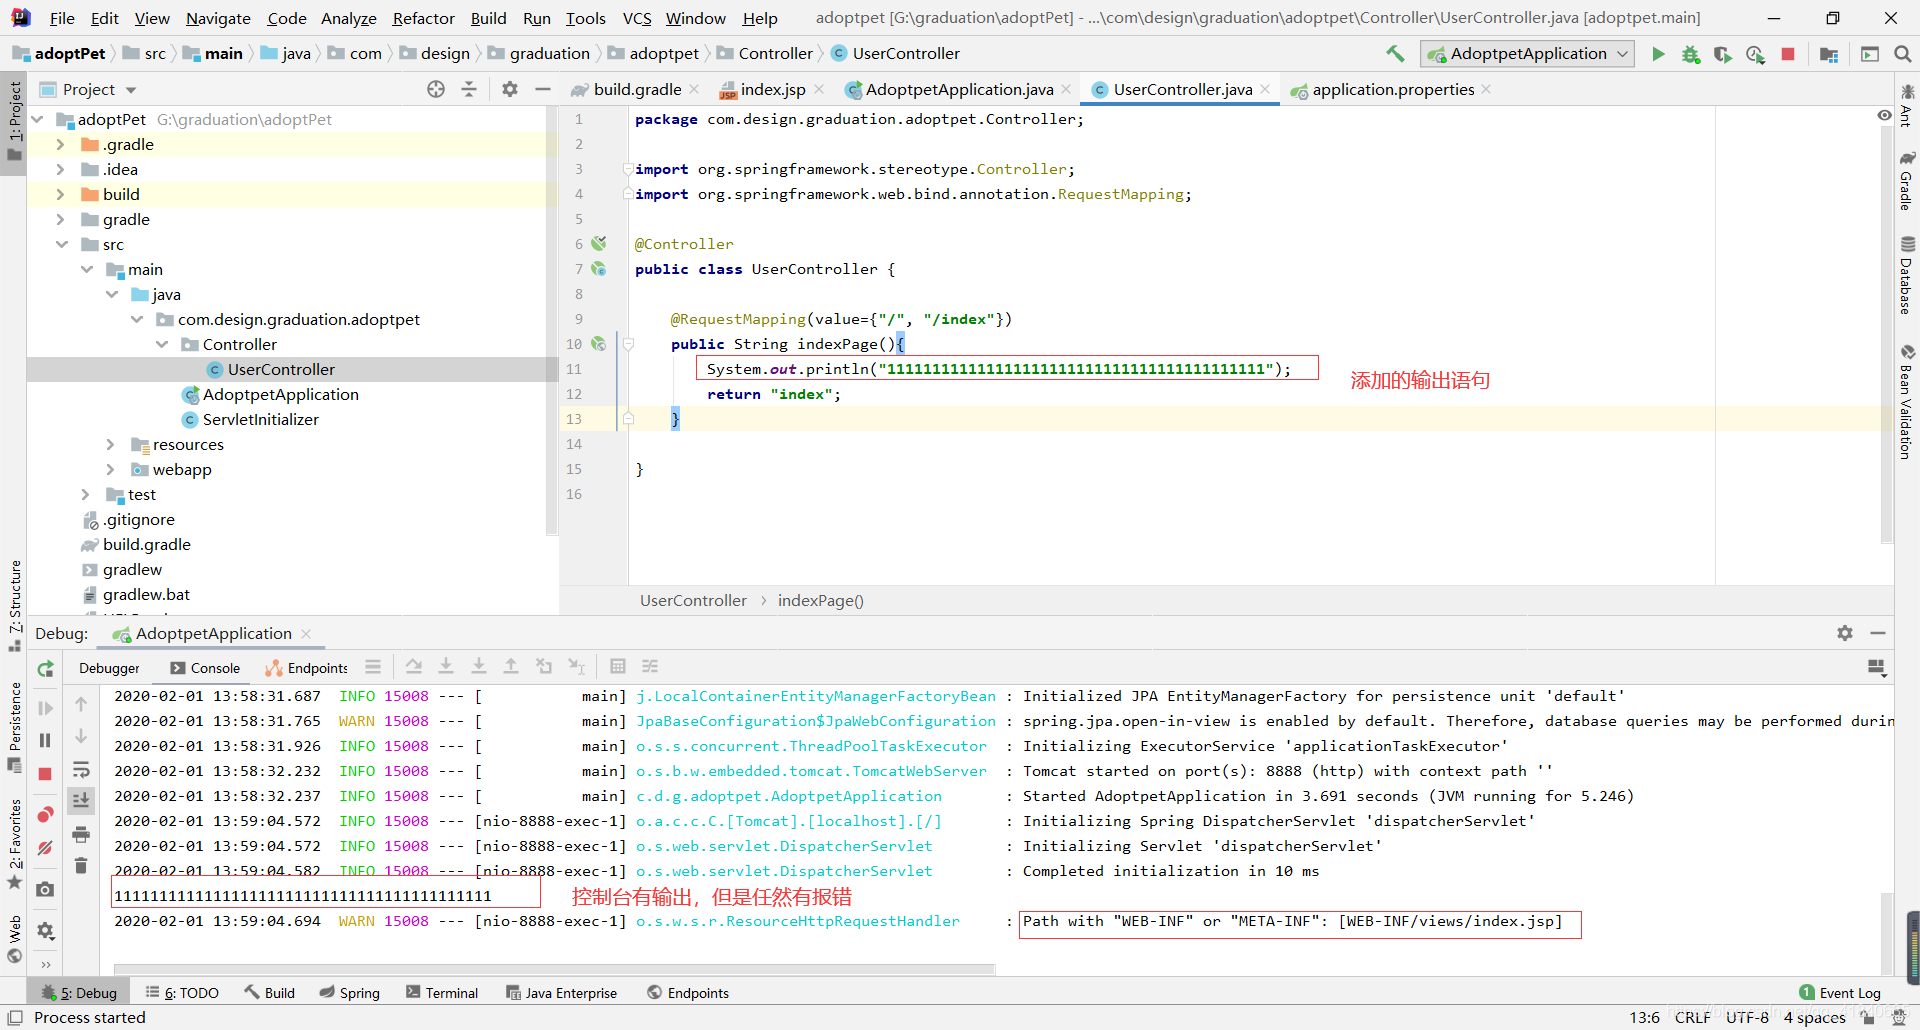
Task: Open 6: TODO tool window
Action: (x=182, y=993)
